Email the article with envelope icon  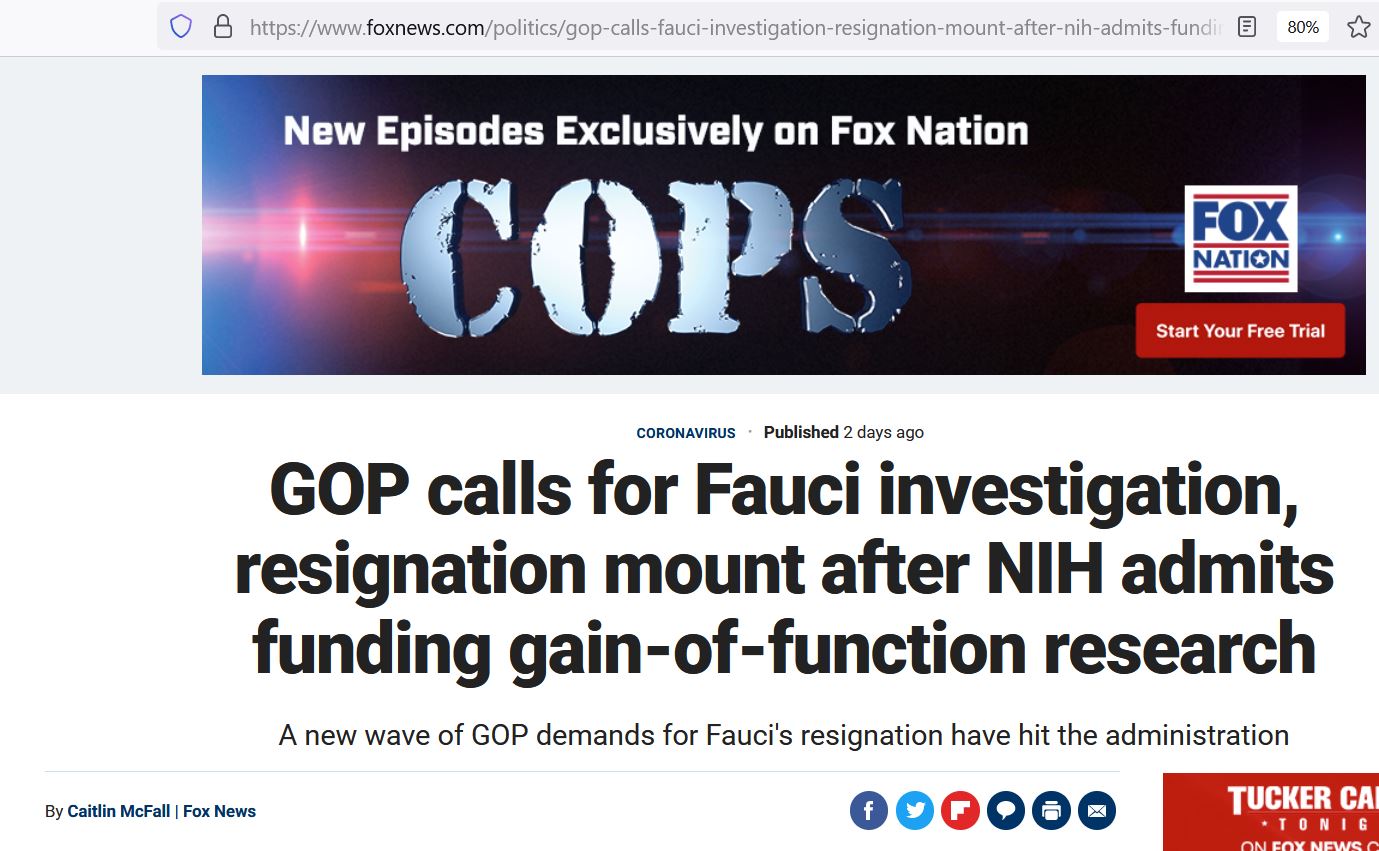(1097, 811)
